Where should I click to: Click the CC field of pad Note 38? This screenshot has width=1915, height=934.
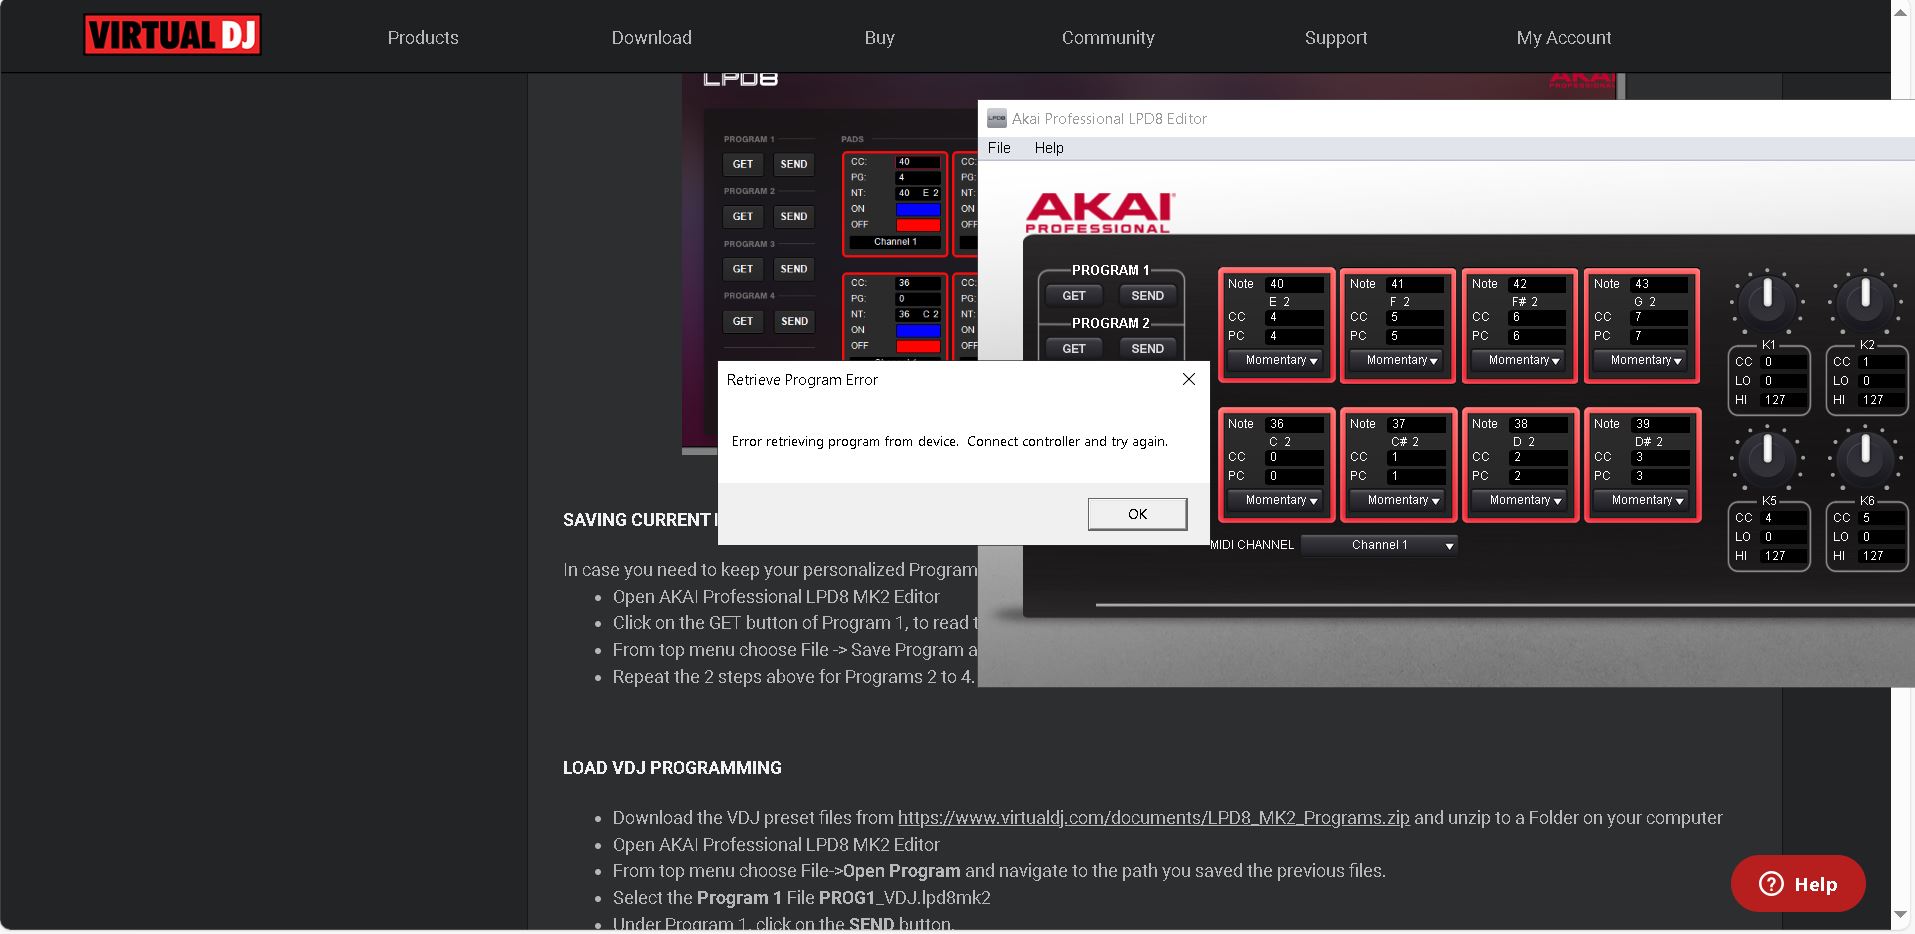coord(1538,457)
